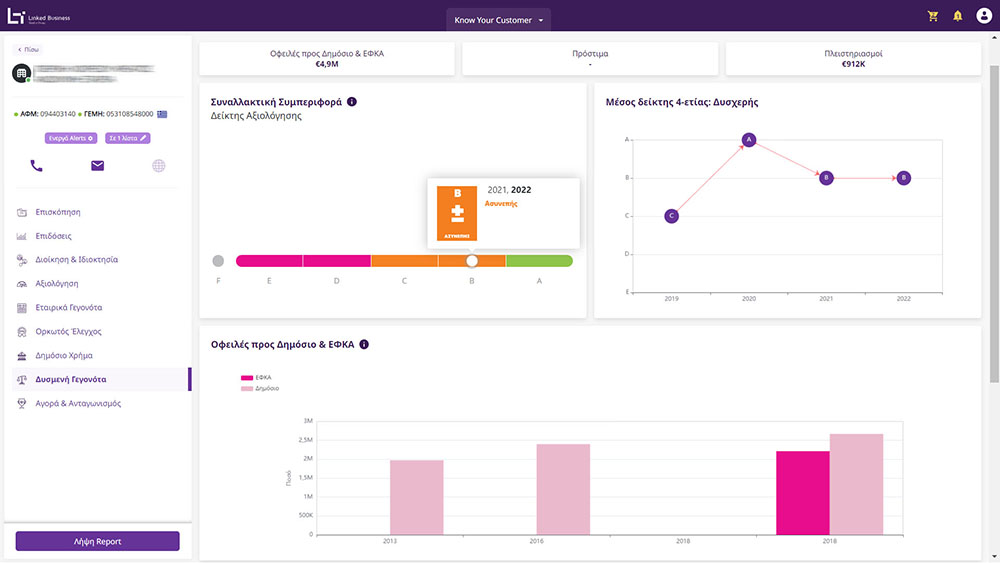Open the Πλειστηριασμοί €912K summary card
The width and height of the screenshot is (1000, 563).
(x=853, y=59)
